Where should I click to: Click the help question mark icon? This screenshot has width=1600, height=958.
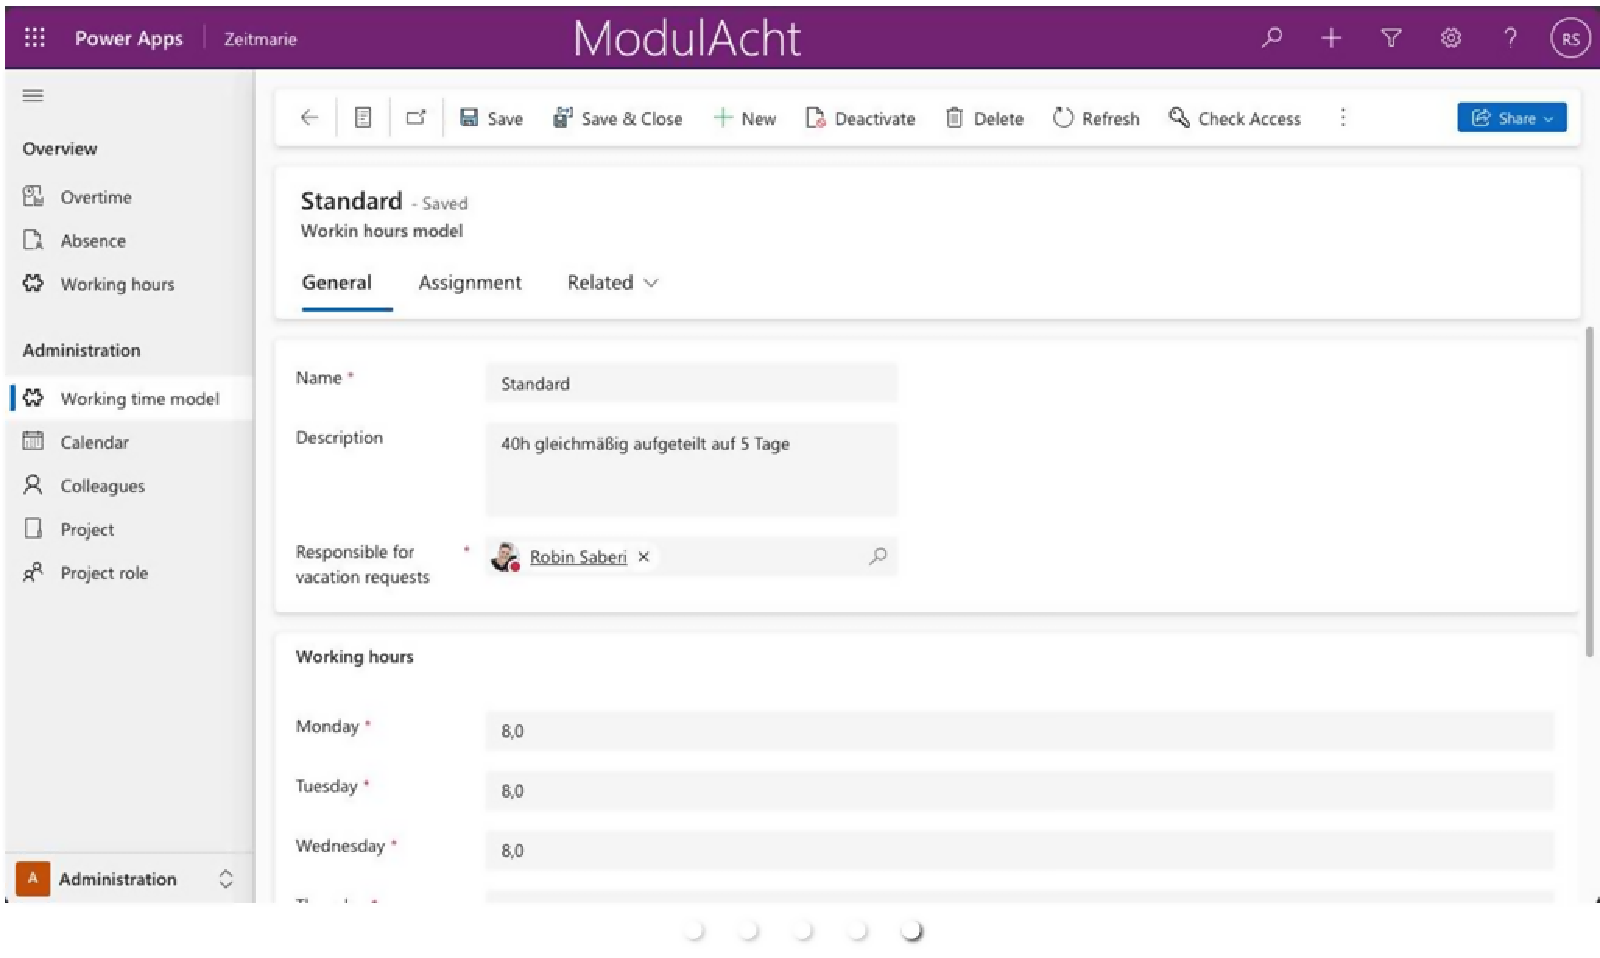(1510, 38)
